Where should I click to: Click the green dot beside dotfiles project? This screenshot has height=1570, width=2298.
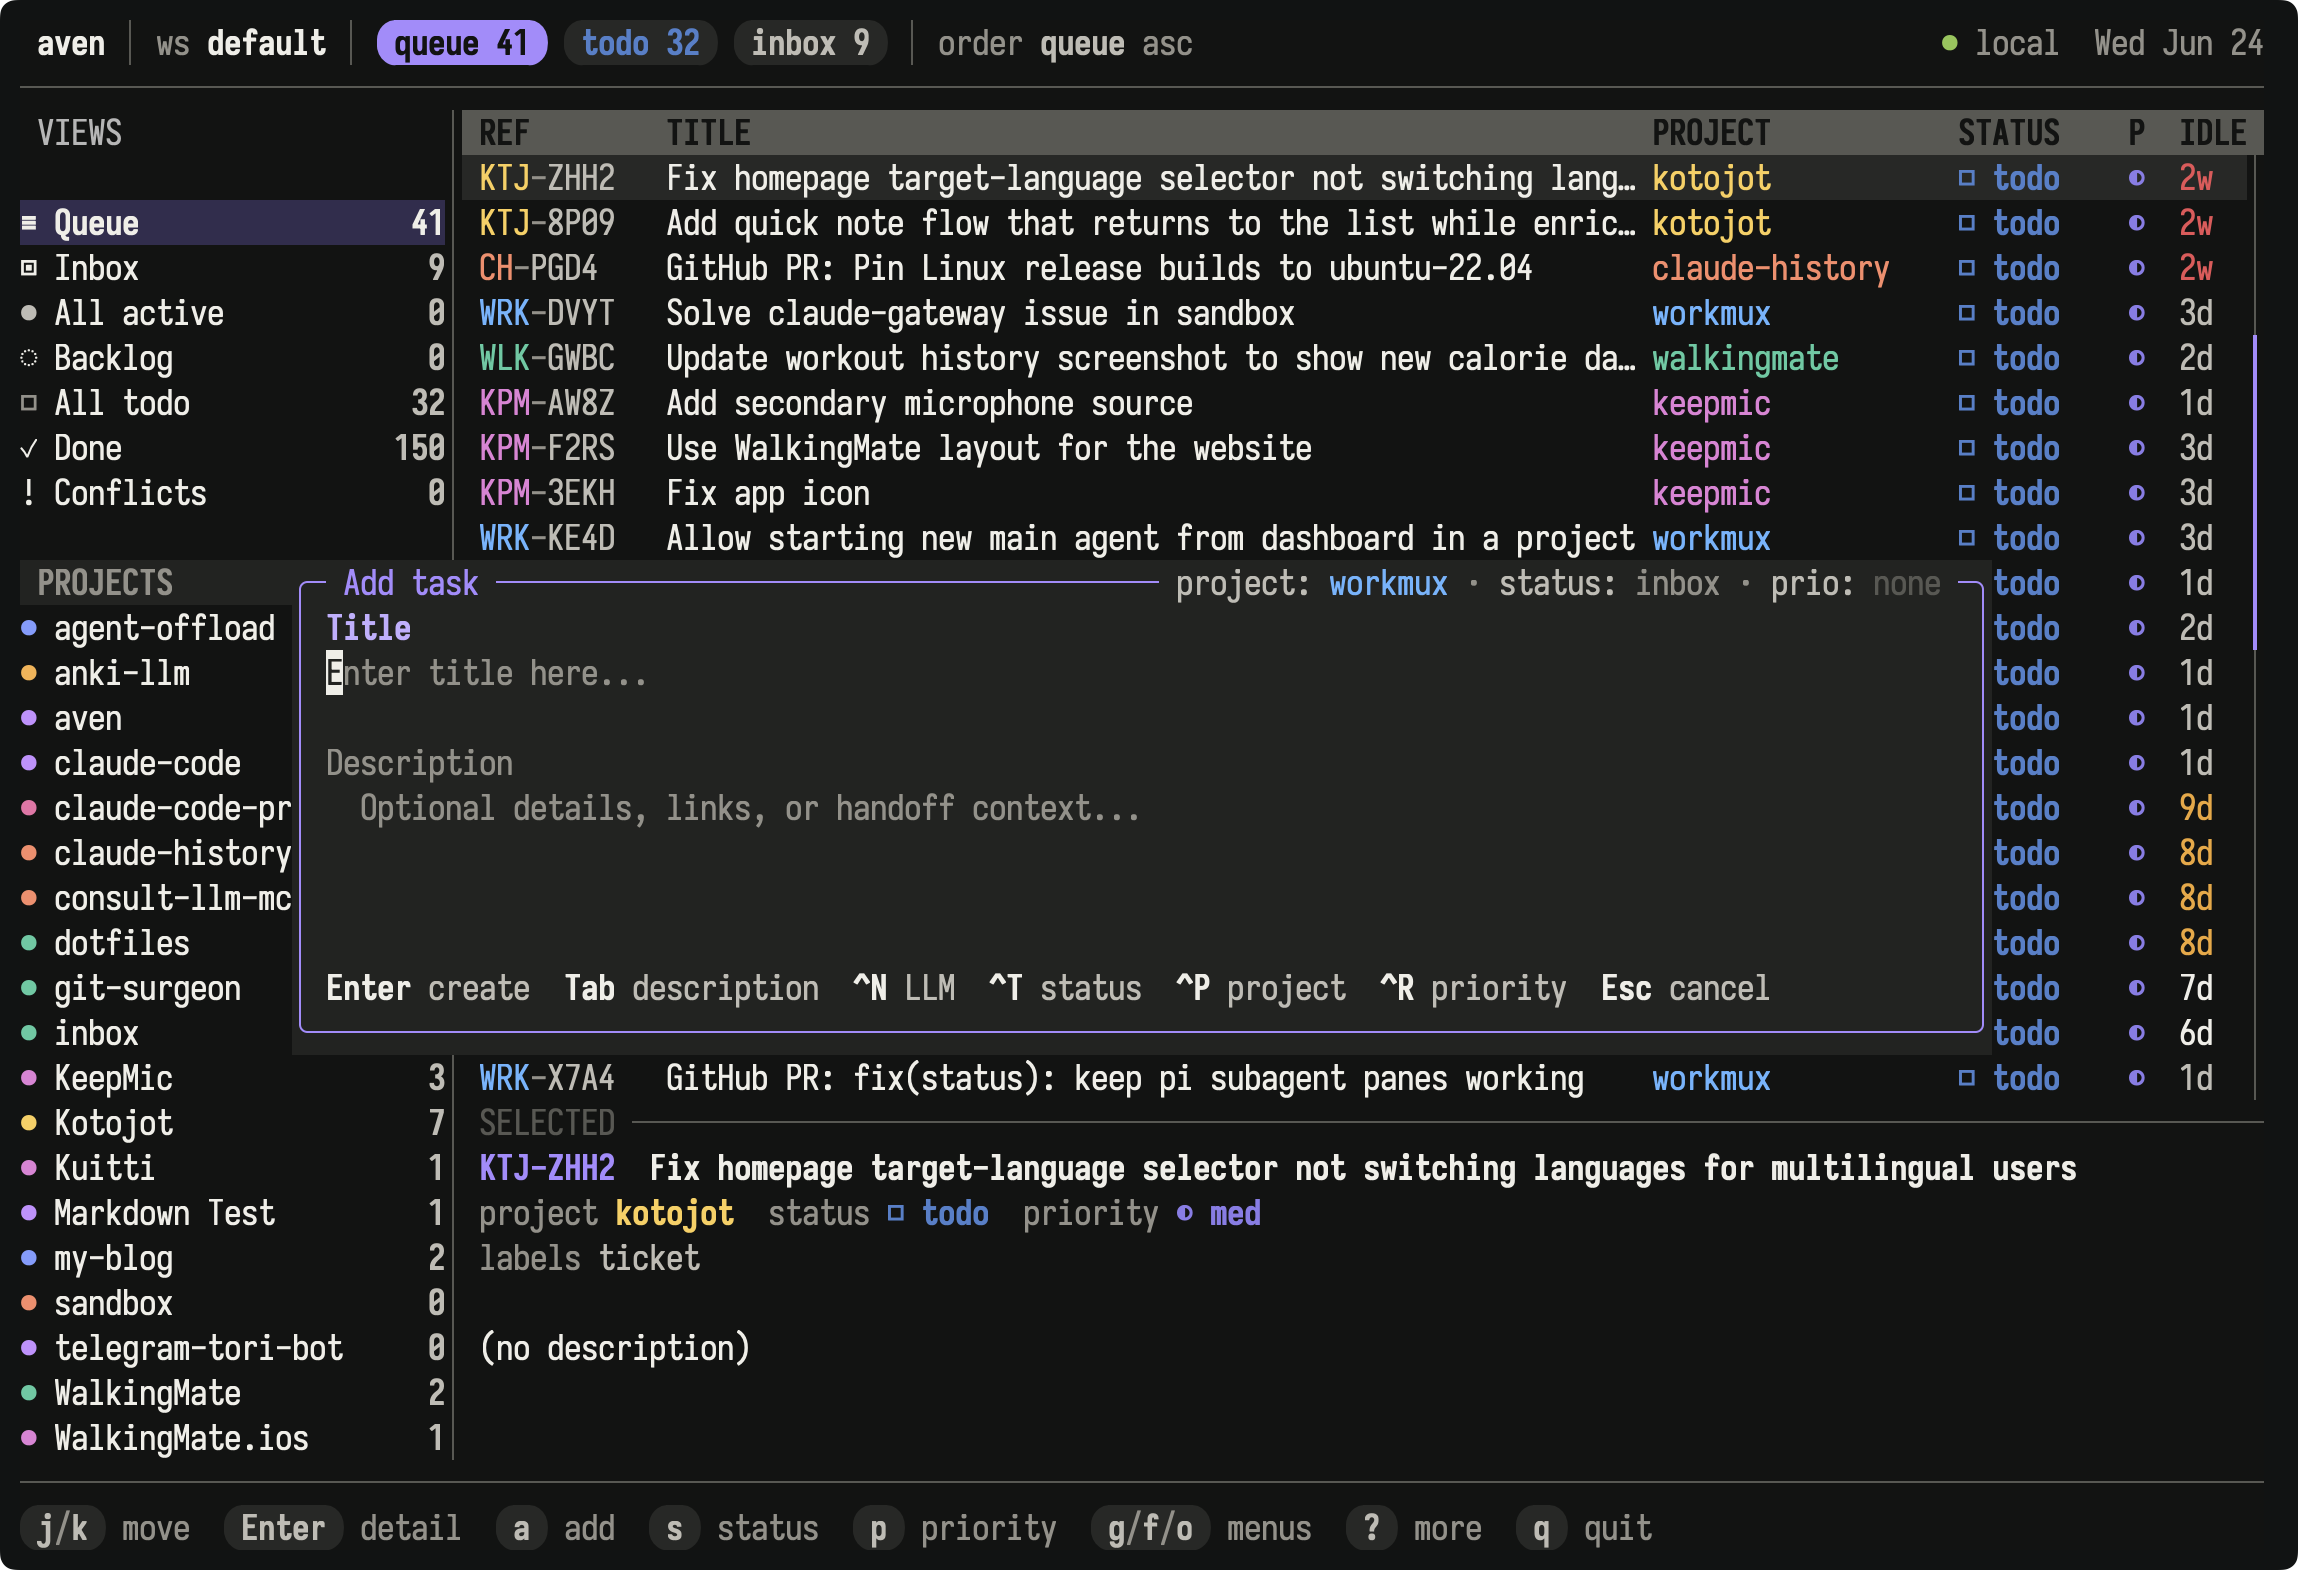(29, 943)
